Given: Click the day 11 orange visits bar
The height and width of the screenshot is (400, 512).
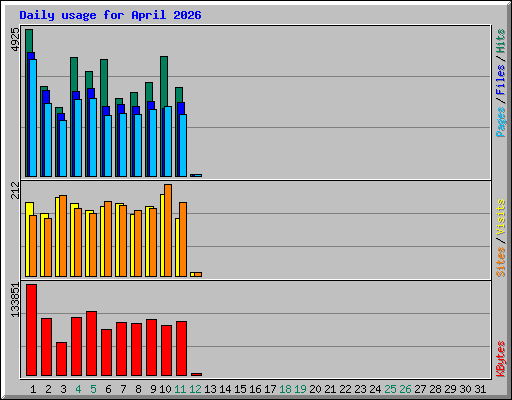Looking at the screenshot, I should tap(183, 239).
